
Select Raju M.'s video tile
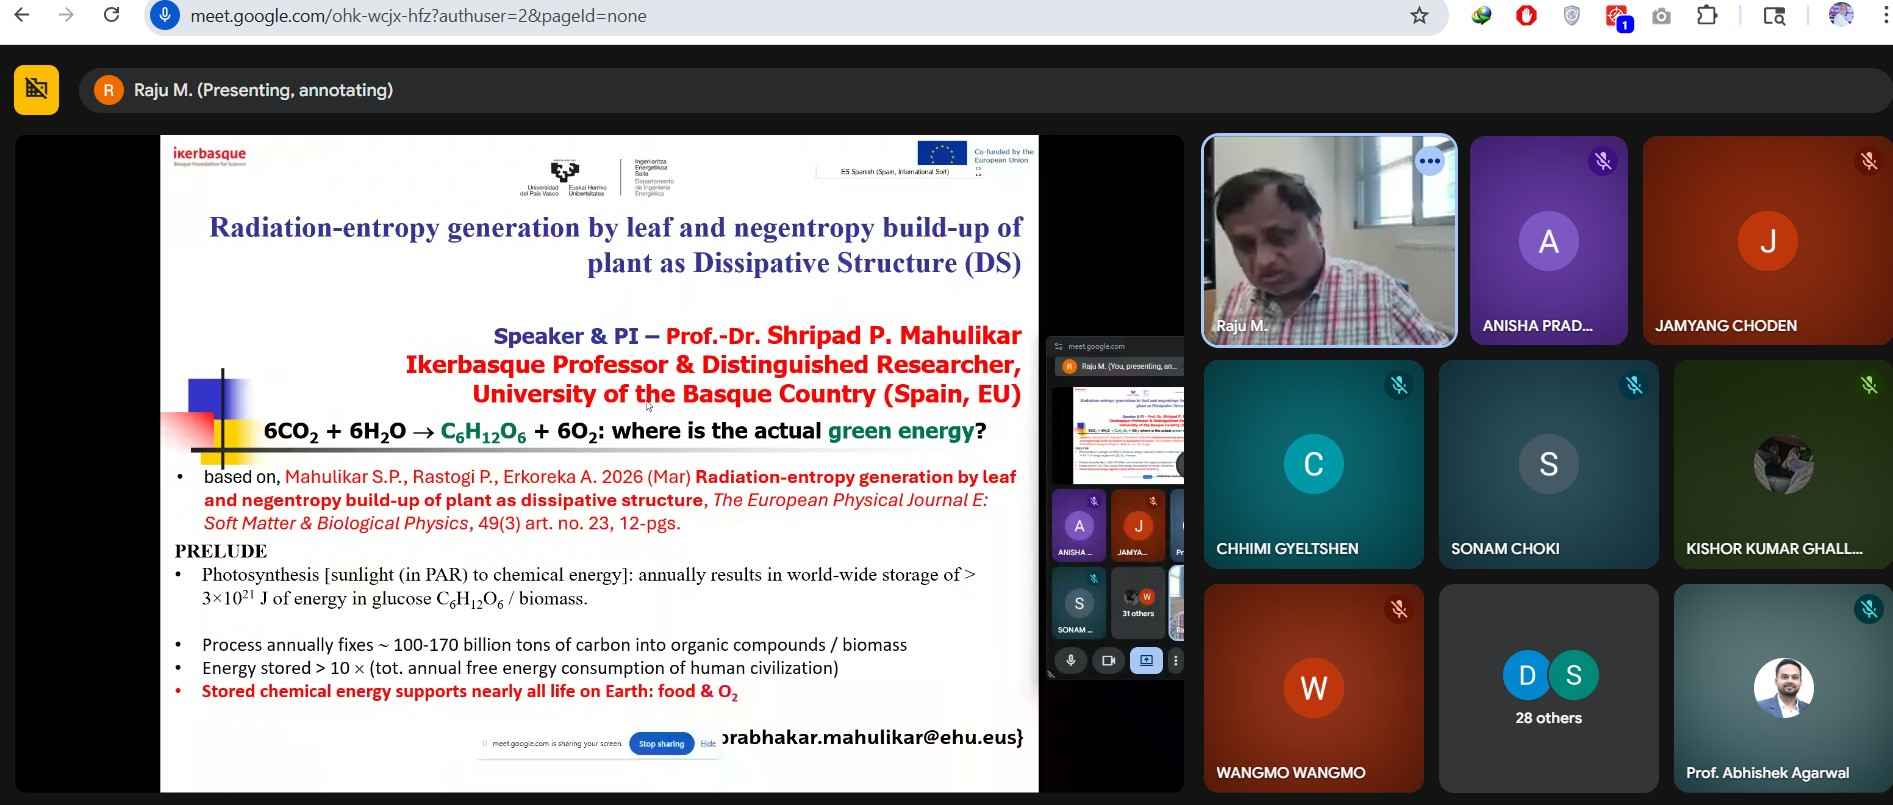pyautogui.click(x=1329, y=241)
